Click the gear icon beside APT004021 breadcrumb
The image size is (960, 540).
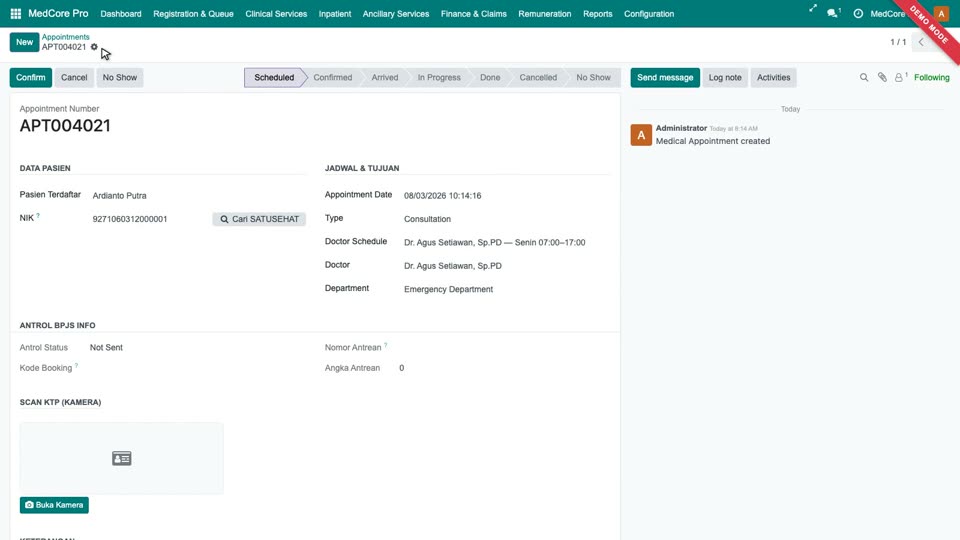coord(94,47)
